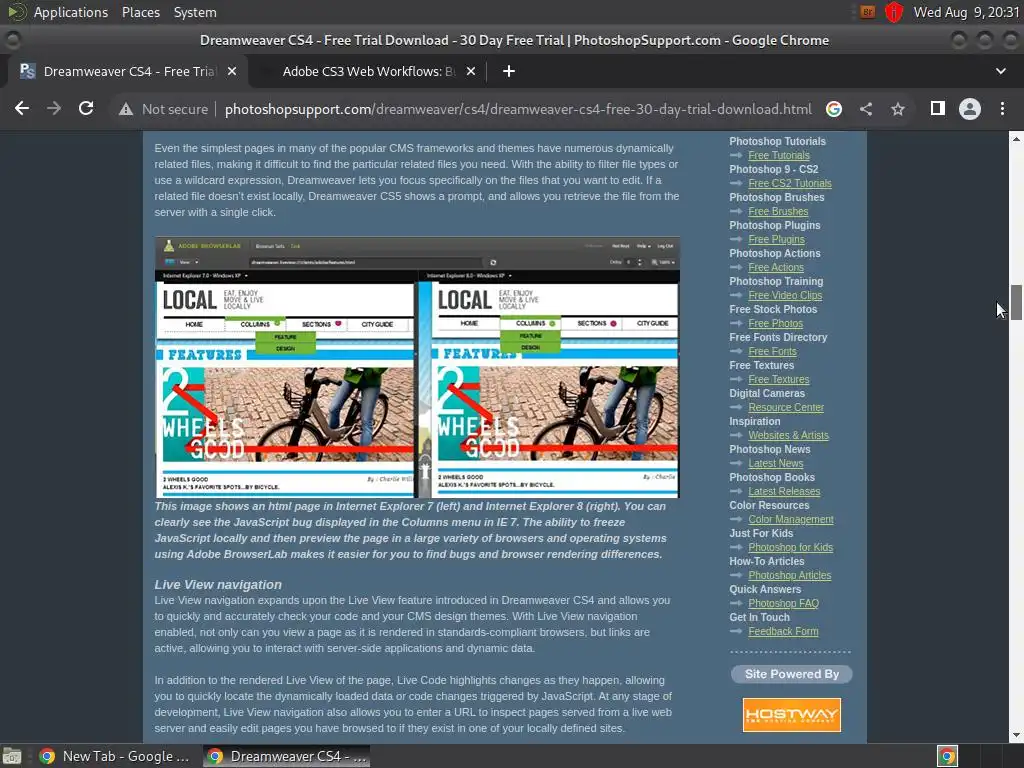Click the arrow bullet beside Free Brushes
Viewport: 1024px width, 768px height.
(x=736, y=212)
